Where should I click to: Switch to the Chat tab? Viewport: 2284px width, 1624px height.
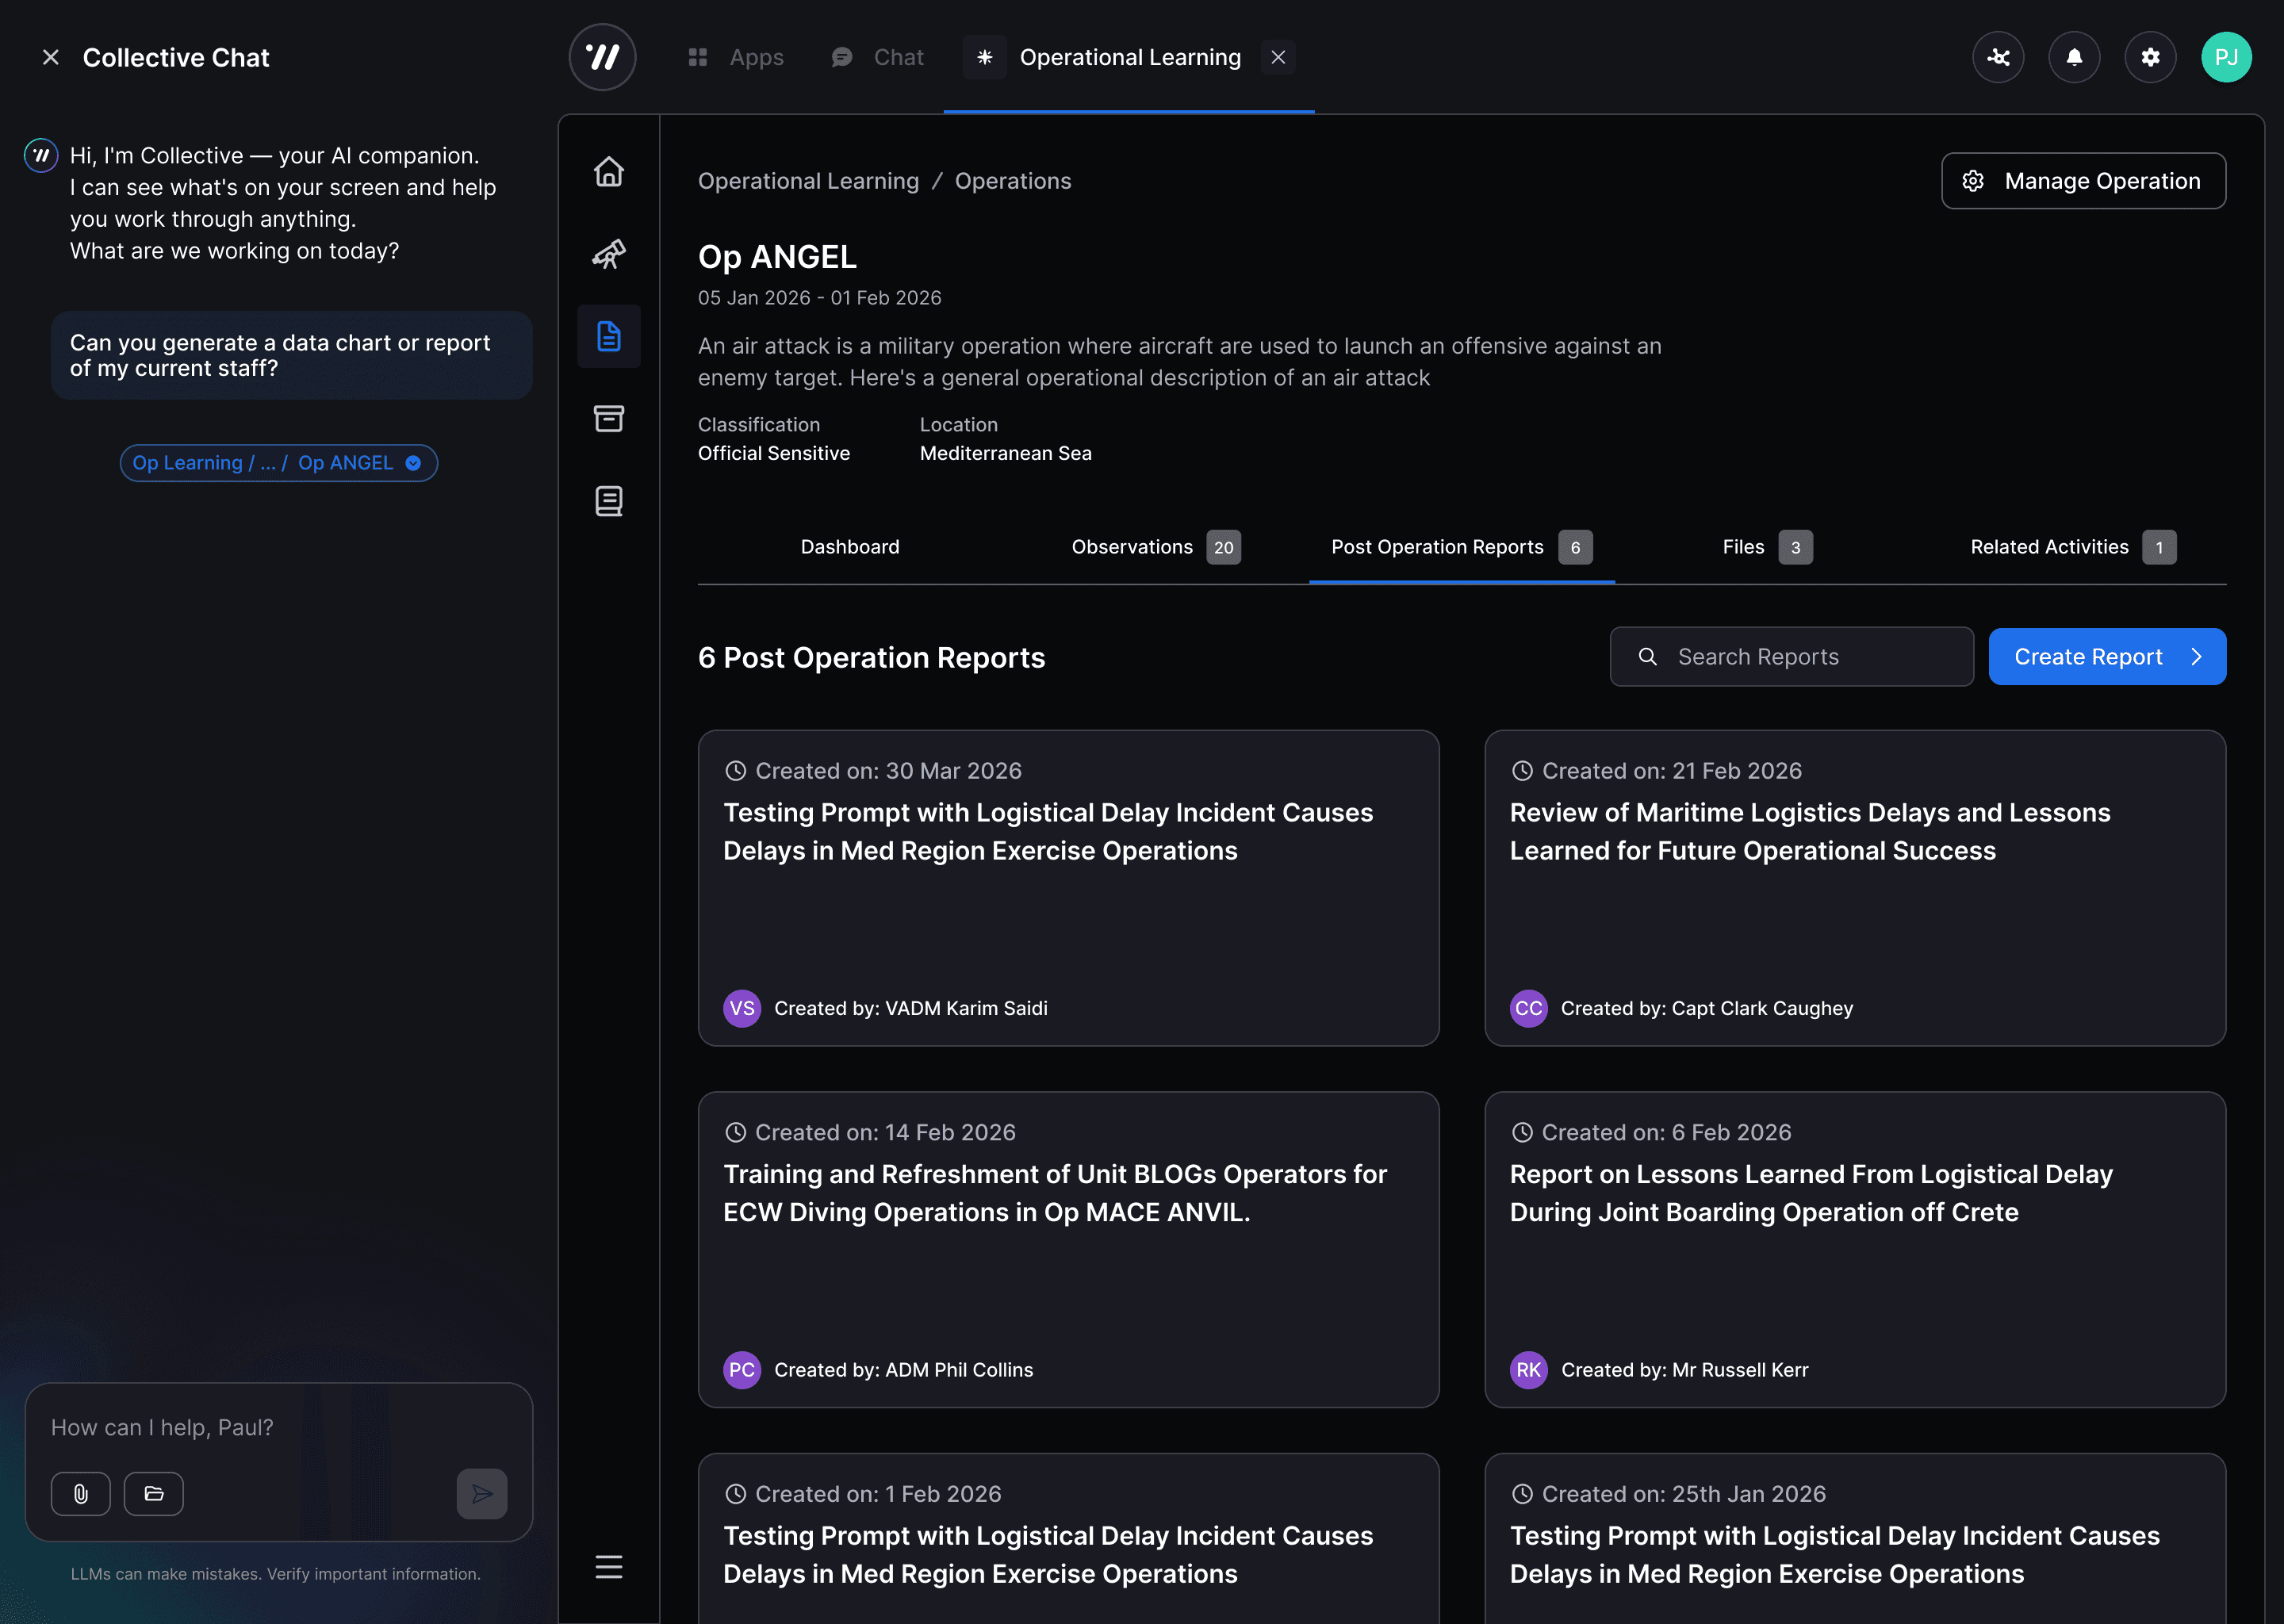click(x=877, y=57)
